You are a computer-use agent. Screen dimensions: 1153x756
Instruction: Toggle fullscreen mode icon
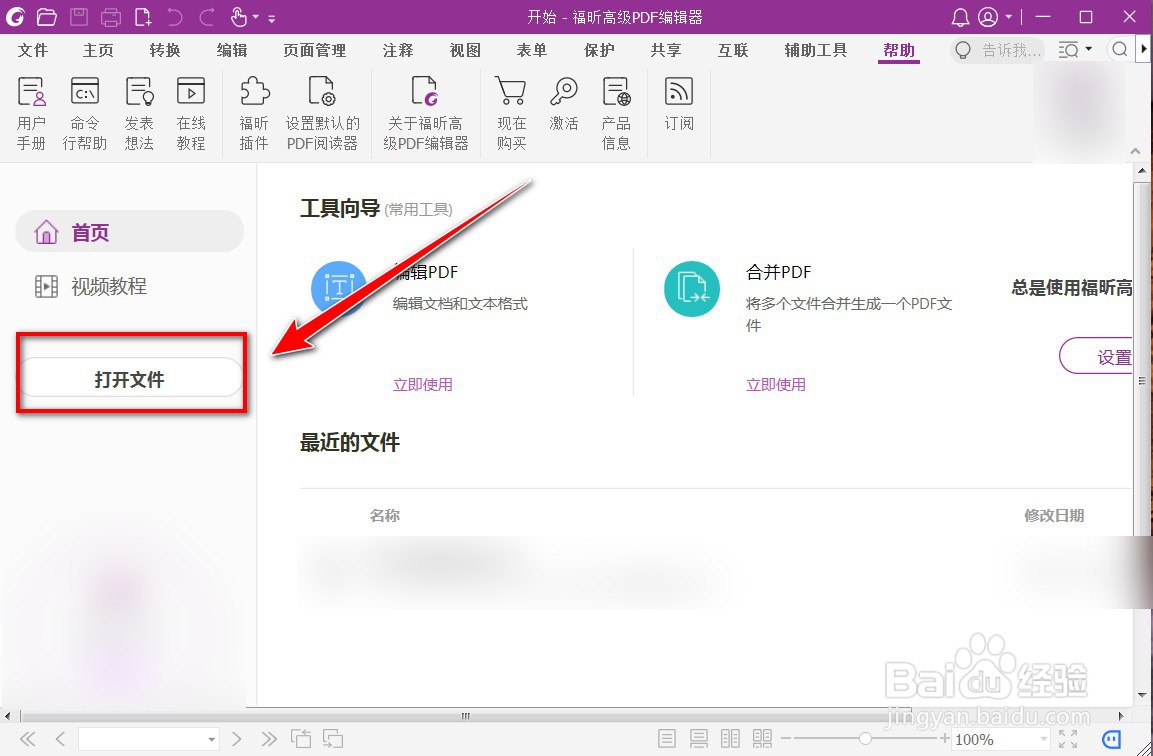1068,738
